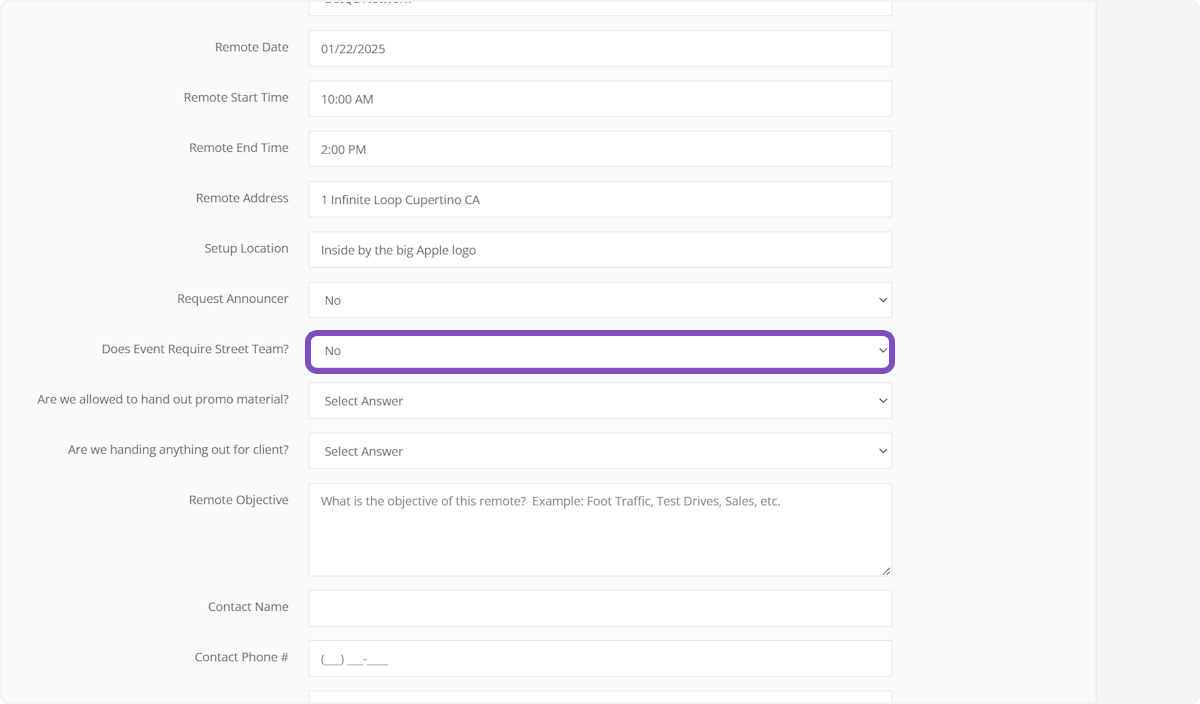Grab the Remote Objective textarea resize handle
Viewport: 1200px width, 704px height.
point(885,571)
